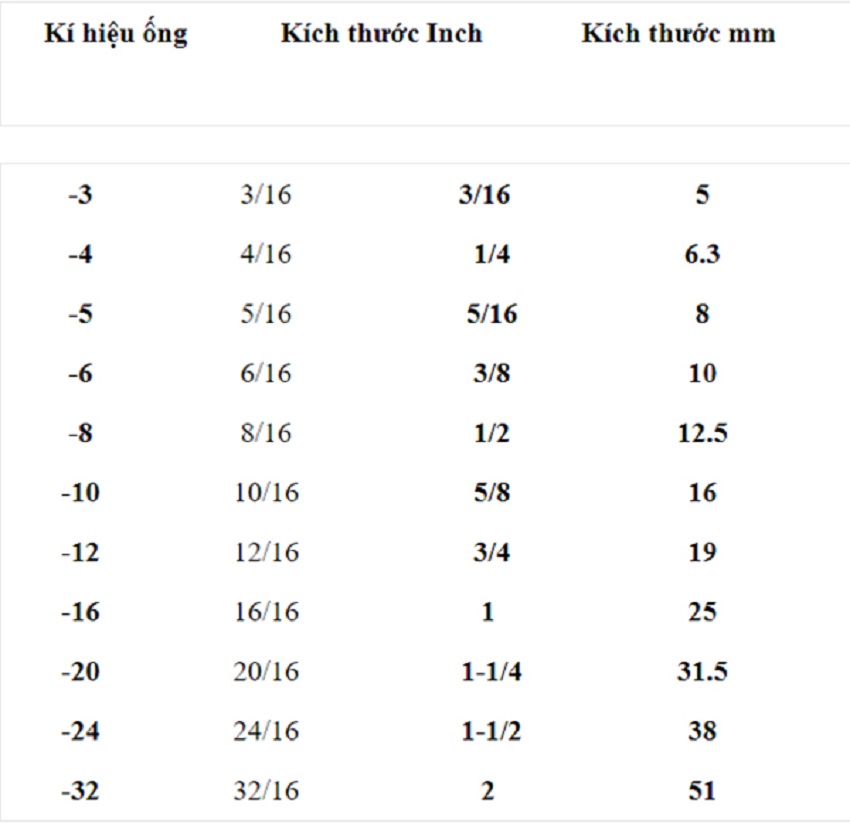This screenshot has height=823, width=850.
Task: Select the -24 pipe symbol cell
Action: [x=81, y=731]
